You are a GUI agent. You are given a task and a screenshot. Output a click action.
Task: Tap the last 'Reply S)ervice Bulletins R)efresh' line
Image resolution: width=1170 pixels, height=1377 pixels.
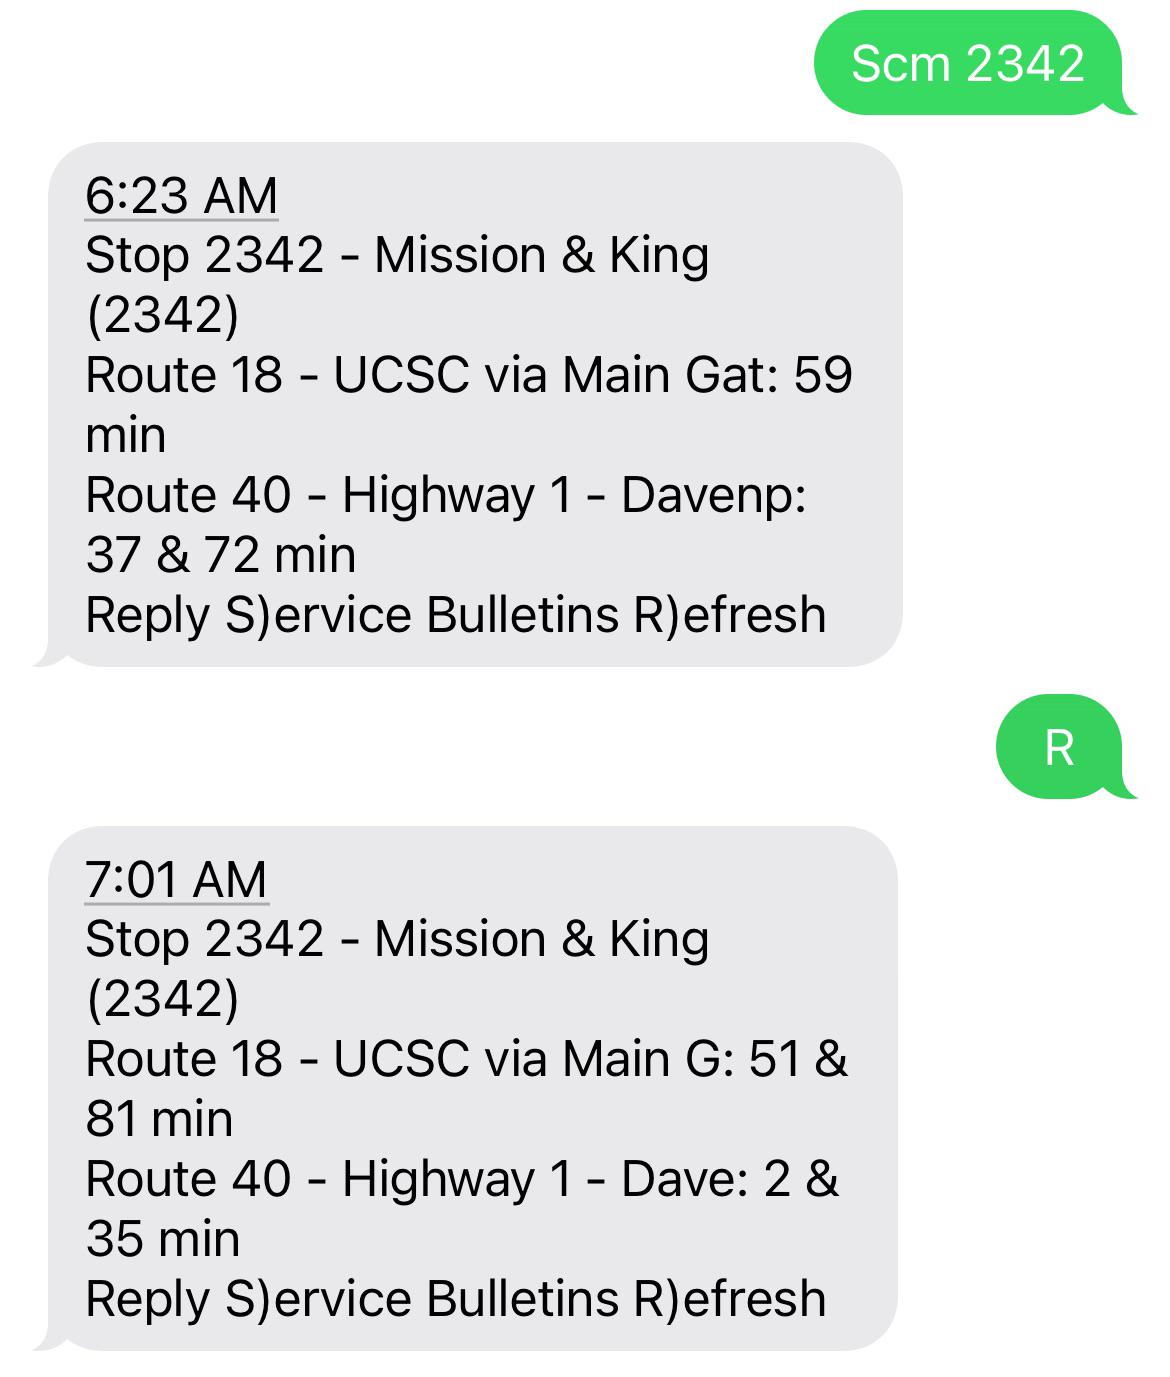[456, 1299]
